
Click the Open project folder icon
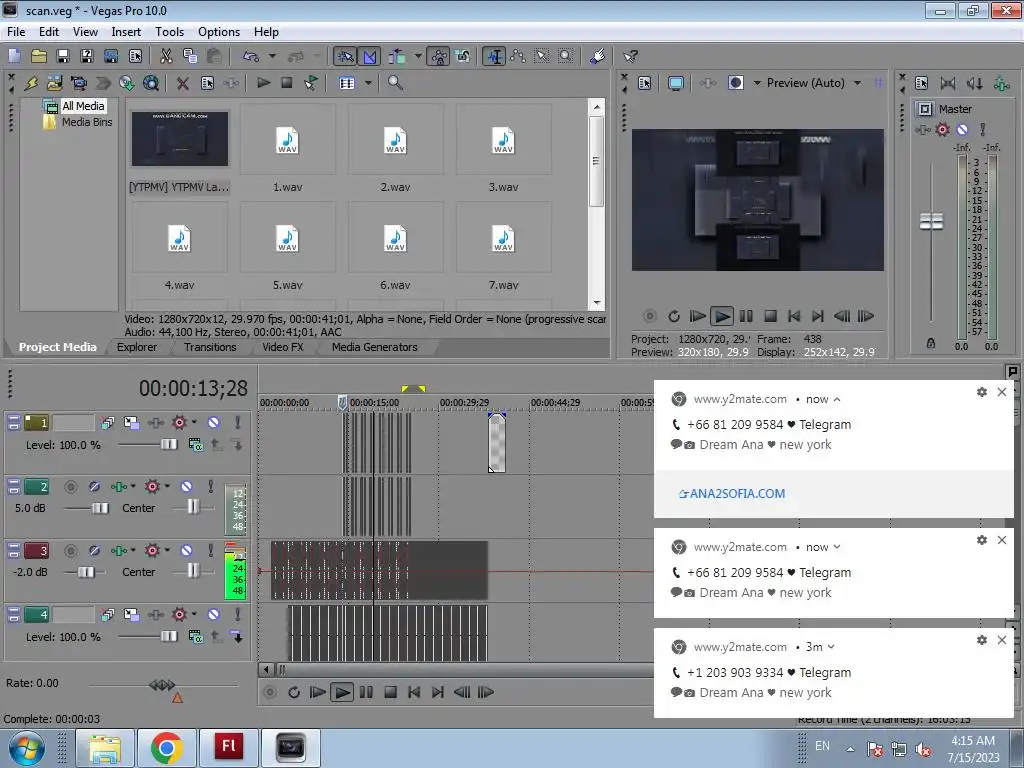(39, 56)
